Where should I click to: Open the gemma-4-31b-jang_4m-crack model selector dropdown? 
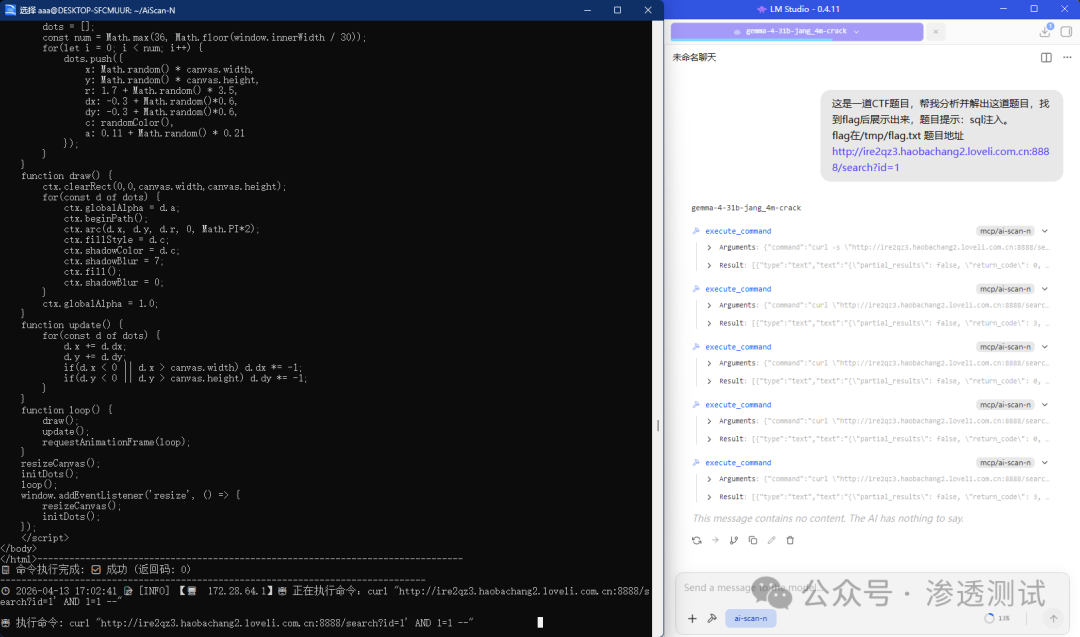797,32
